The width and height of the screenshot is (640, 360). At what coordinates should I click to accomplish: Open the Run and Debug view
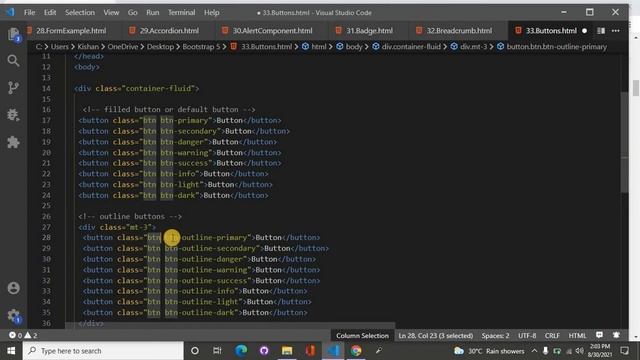(x=13, y=115)
